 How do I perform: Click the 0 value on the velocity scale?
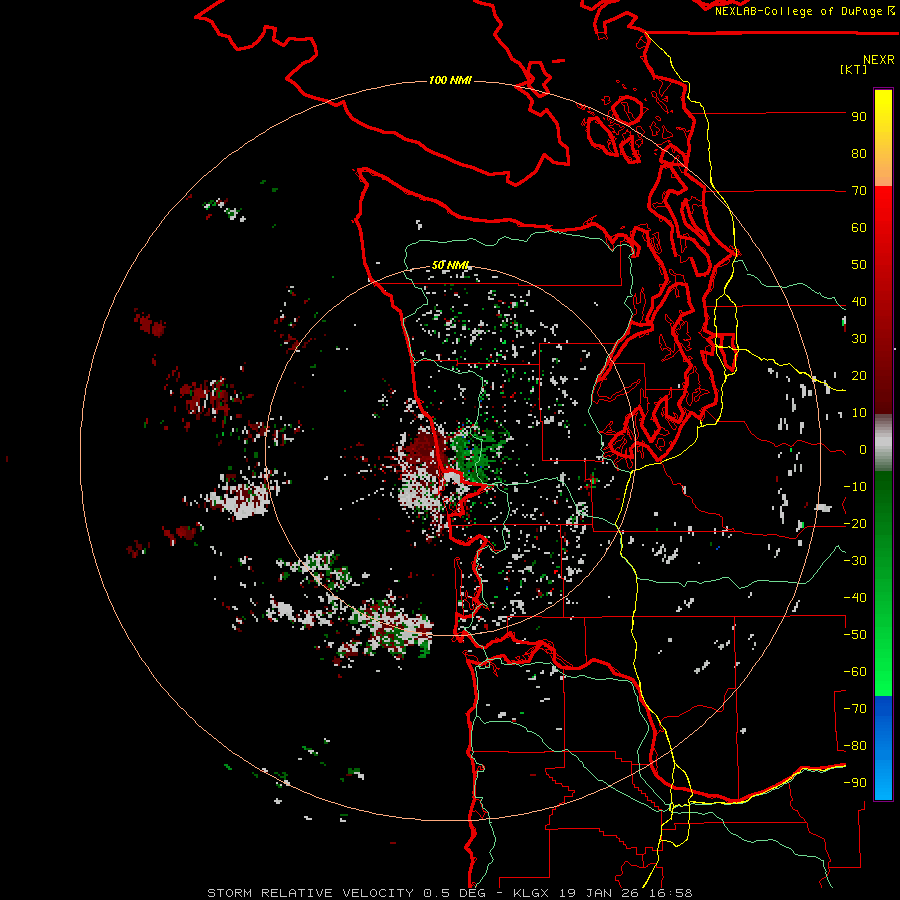(863, 450)
